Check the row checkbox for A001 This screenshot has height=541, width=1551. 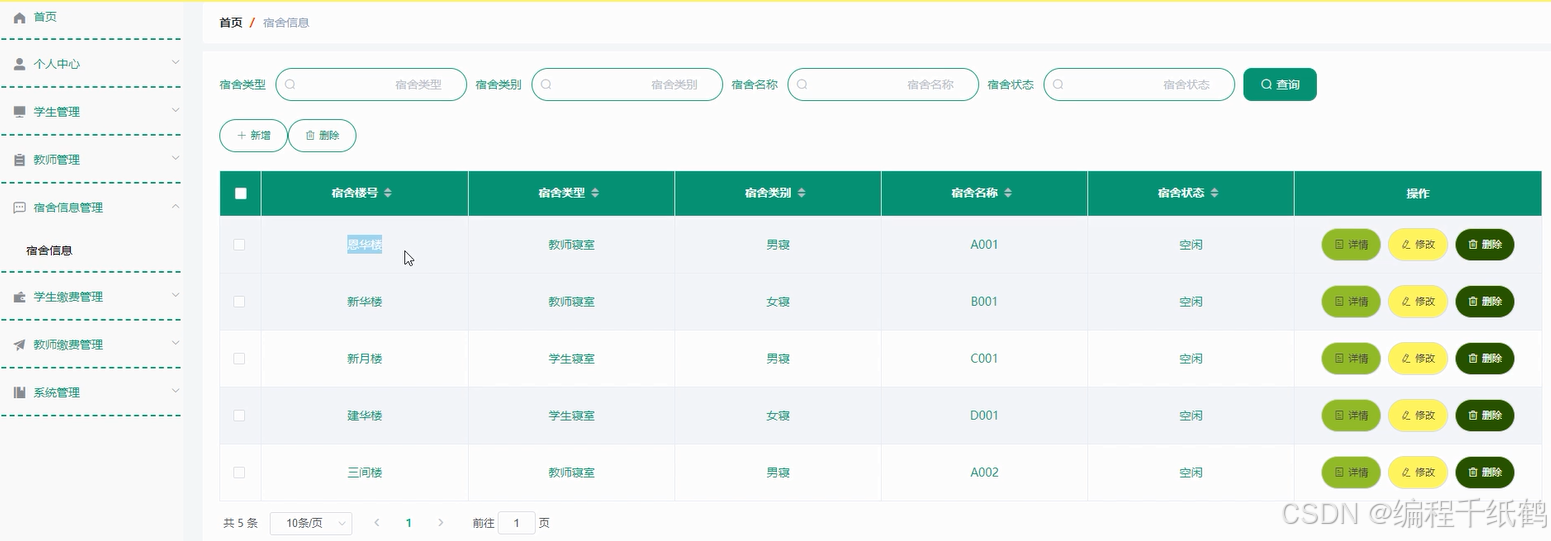point(239,245)
